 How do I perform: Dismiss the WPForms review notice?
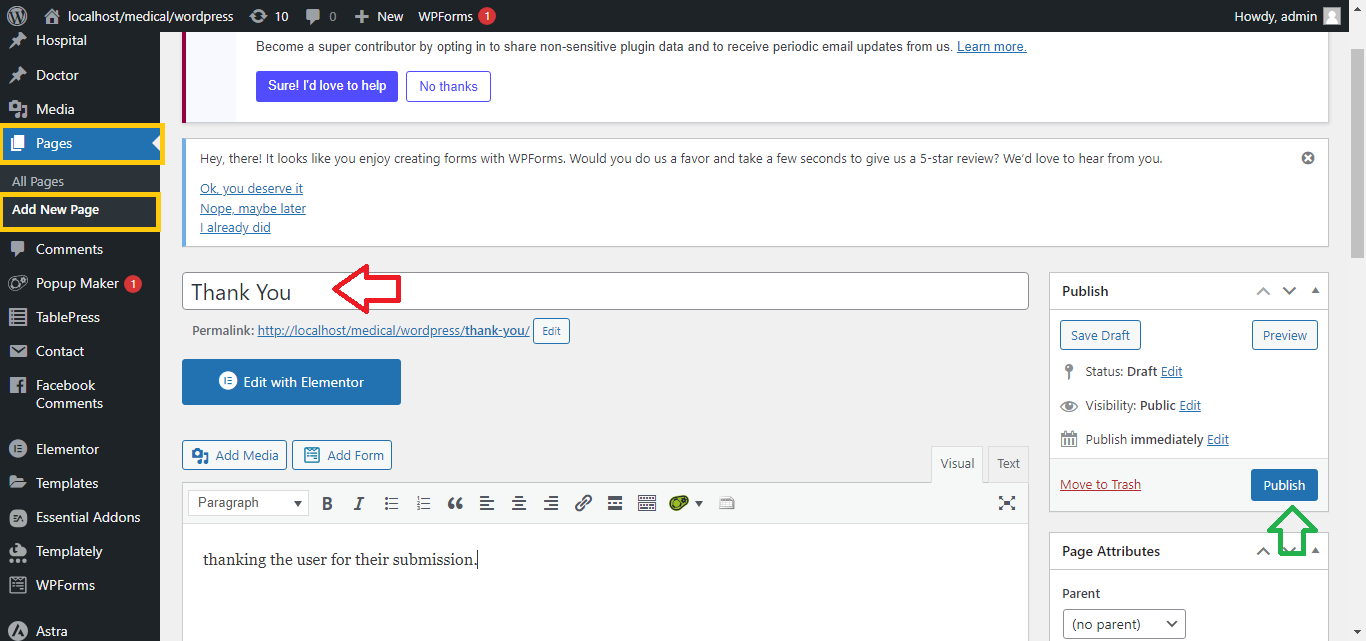pyautogui.click(x=1307, y=159)
